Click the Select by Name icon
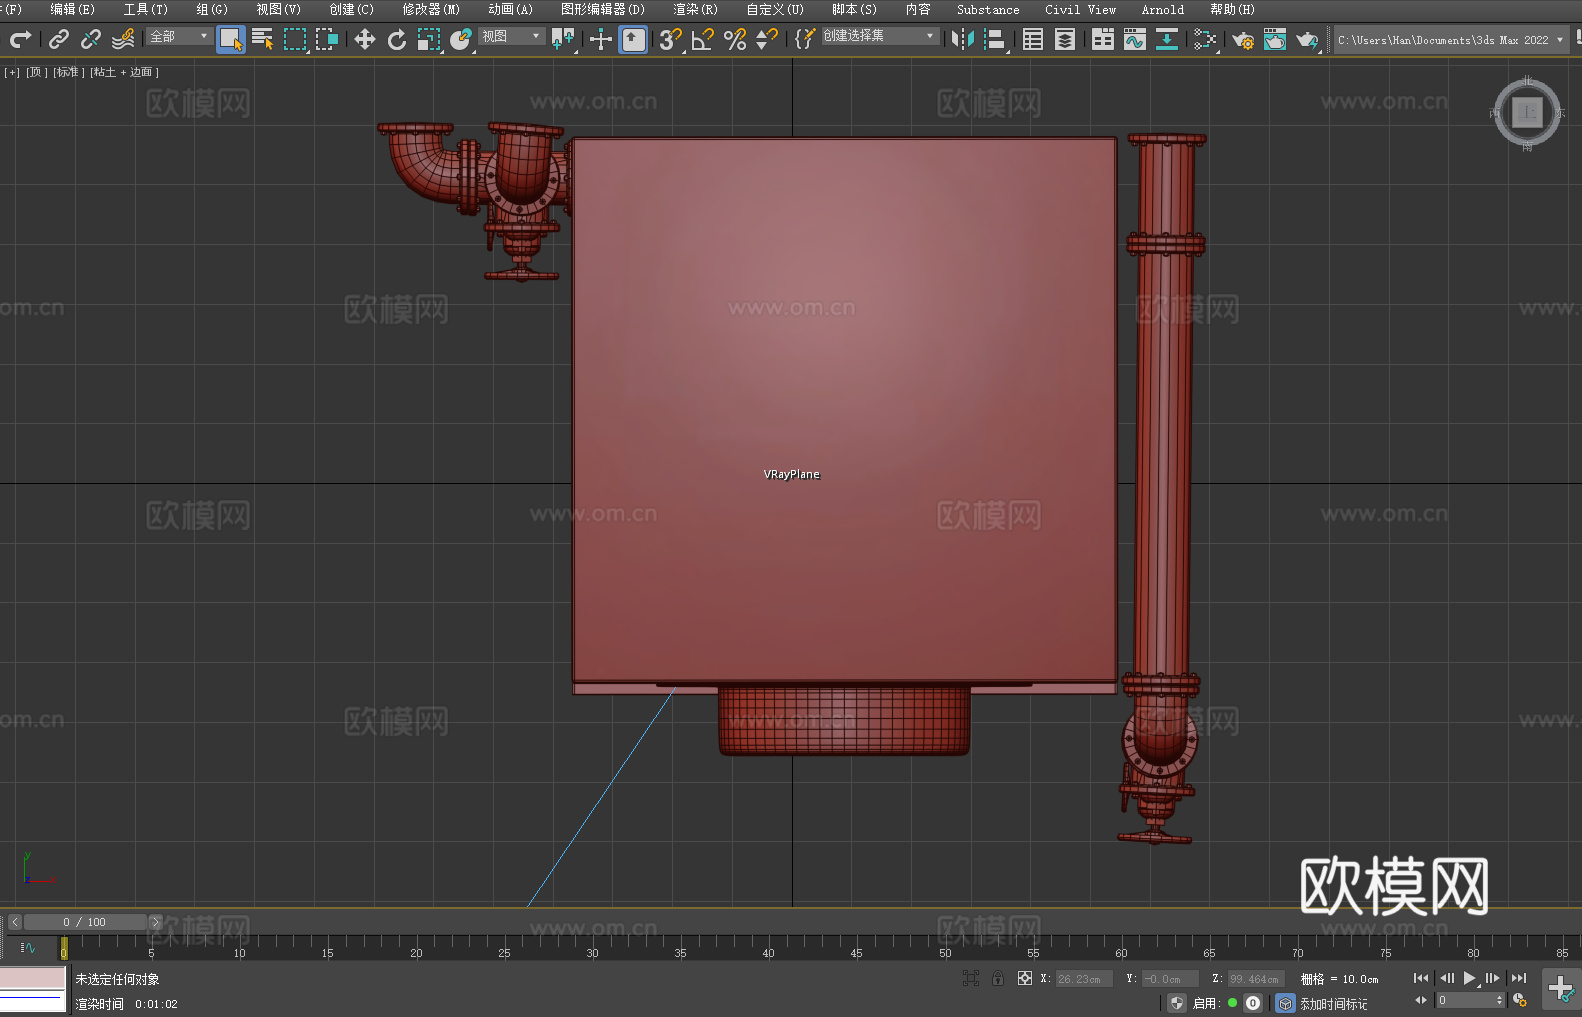Screen dimensions: 1582x1017 [263, 39]
